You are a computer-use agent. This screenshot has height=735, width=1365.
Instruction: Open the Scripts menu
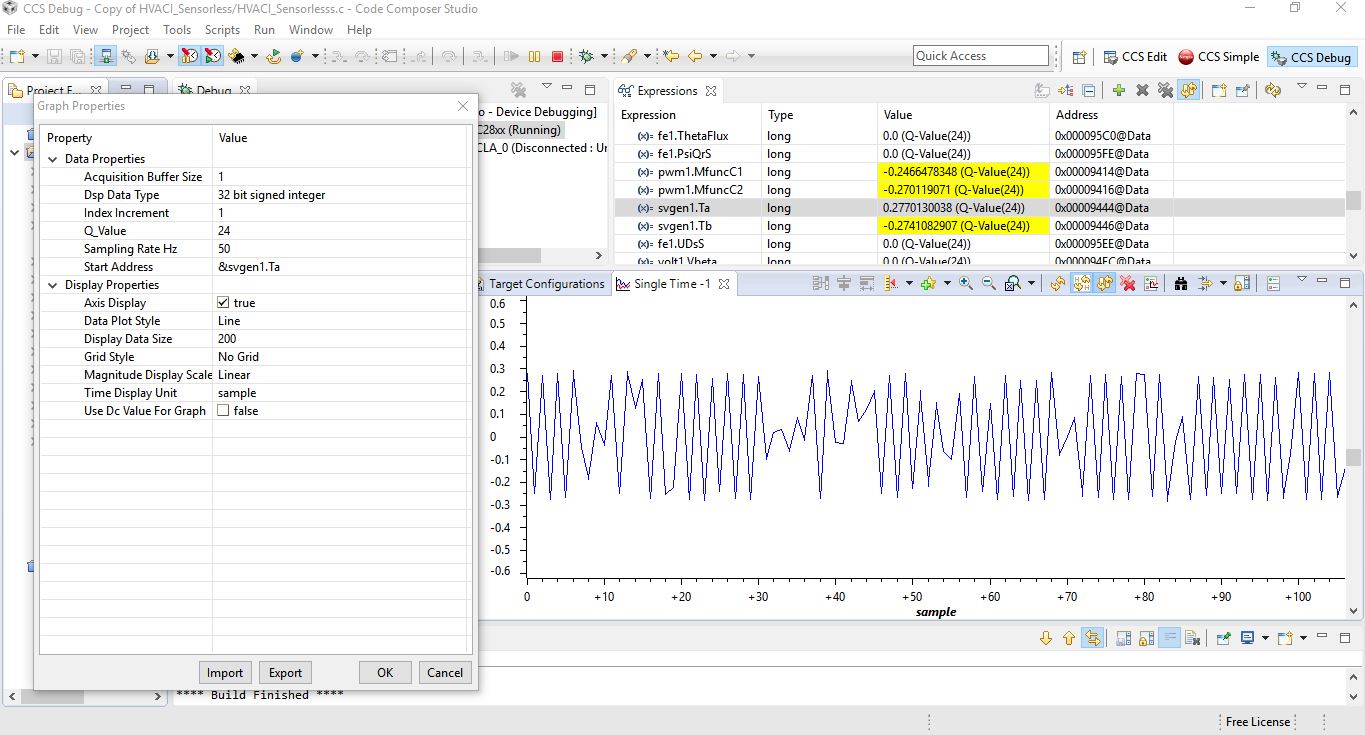click(222, 30)
